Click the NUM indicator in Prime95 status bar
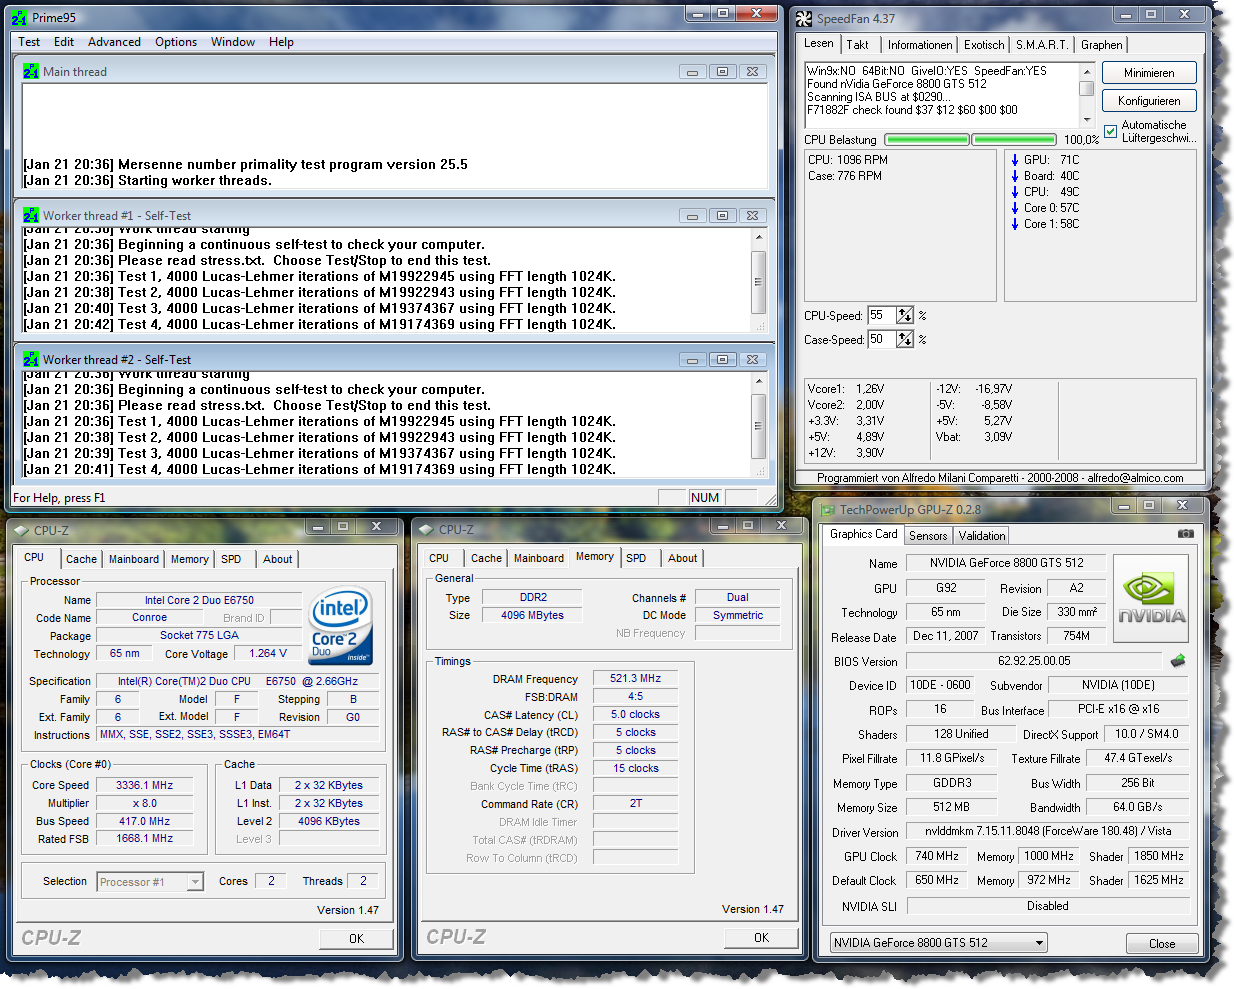The image size is (1234, 989). pyautogui.click(x=705, y=498)
